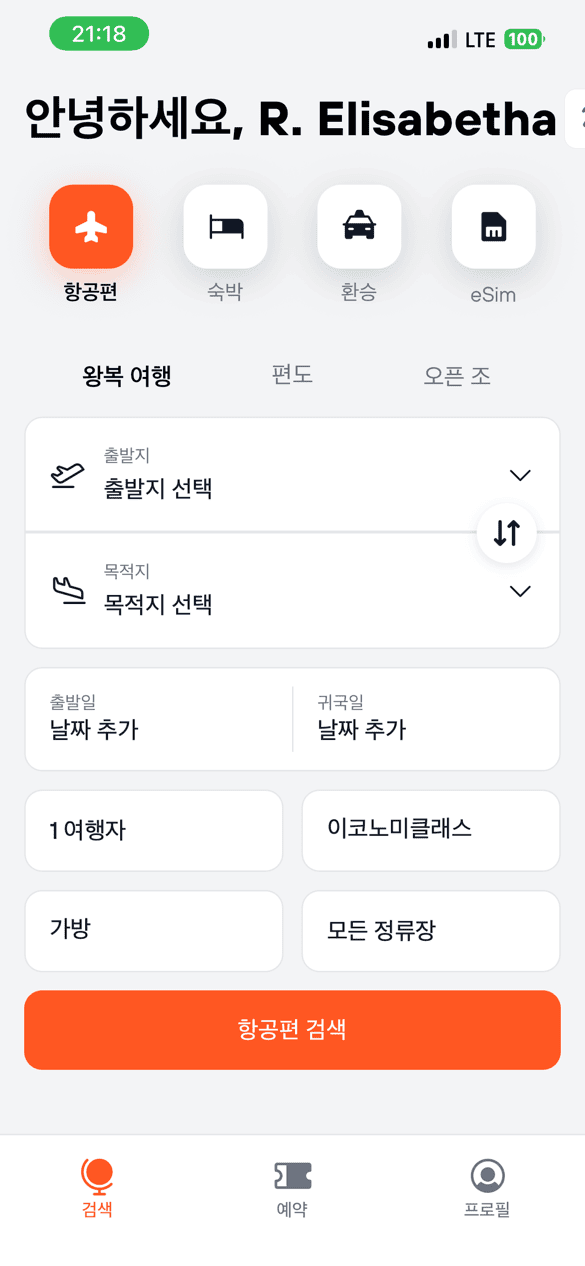Open the 이코노미클래스 cabin class selector
The width and height of the screenshot is (585, 1266).
[x=430, y=831]
